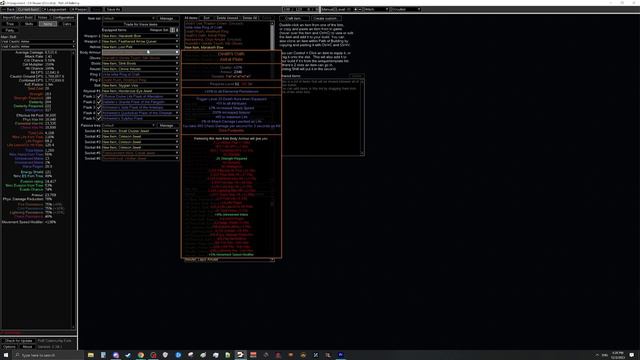Viewport: 640px width, 360px height.
Task: Toggle the Flask 5 active checkbox
Action: click(99, 118)
